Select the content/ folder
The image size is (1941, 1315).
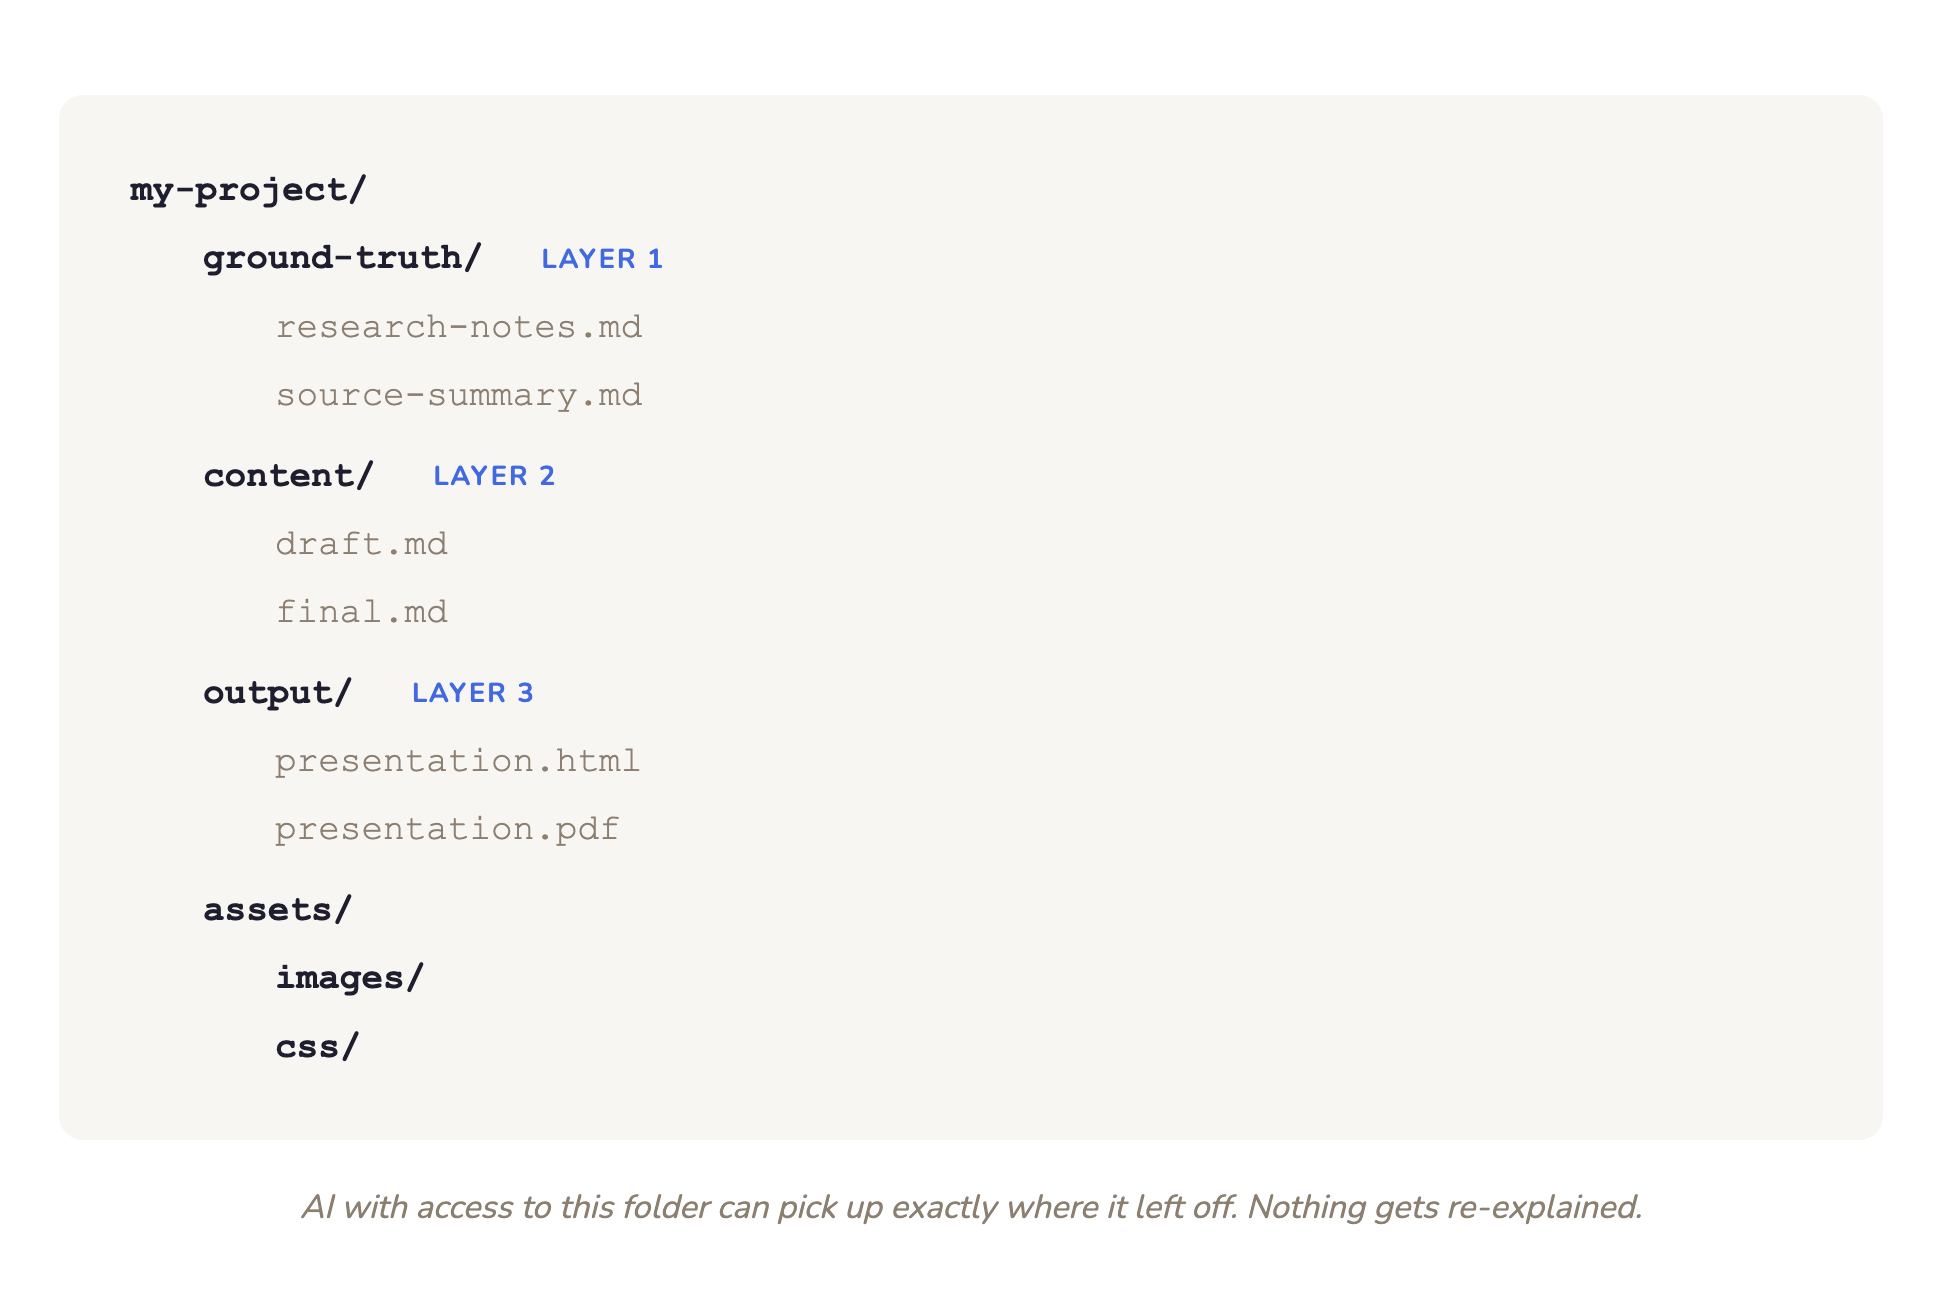(288, 475)
